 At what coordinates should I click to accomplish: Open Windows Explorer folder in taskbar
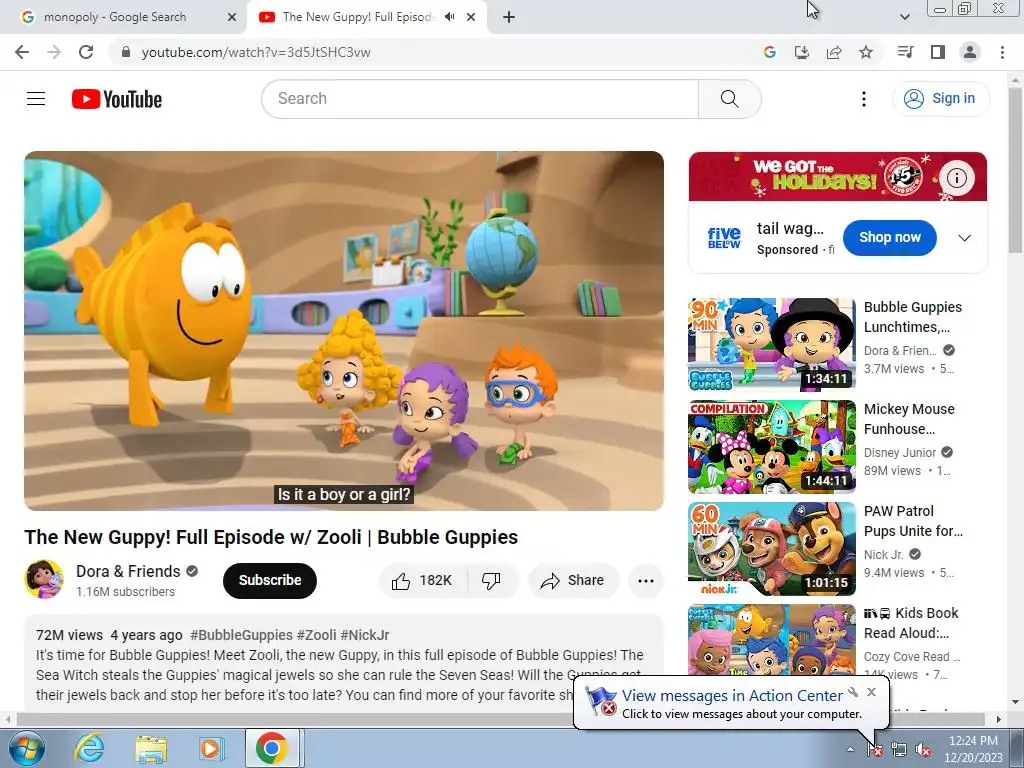tap(151, 748)
